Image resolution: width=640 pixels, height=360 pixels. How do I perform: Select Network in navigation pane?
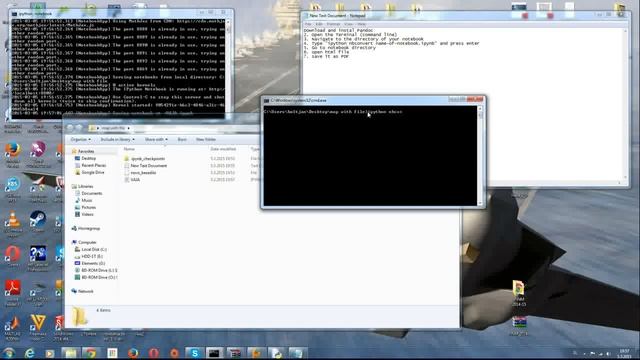click(x=85, y=291)
